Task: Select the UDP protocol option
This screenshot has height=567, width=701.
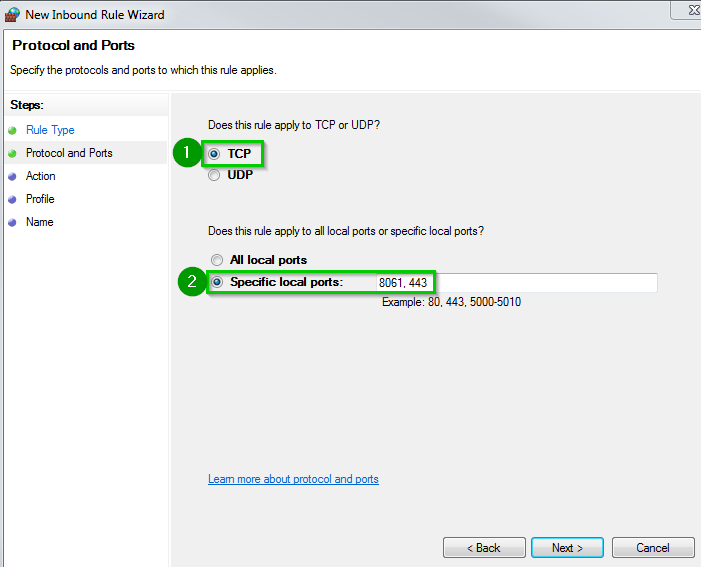Action: click(x=214, y=175)
